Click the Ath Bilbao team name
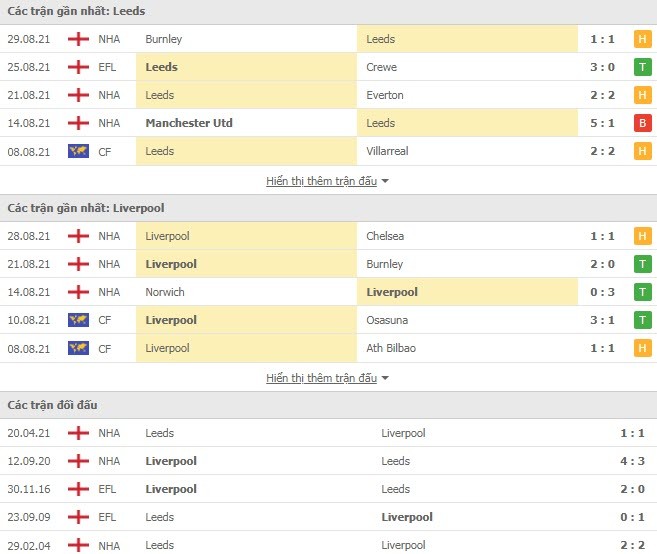657x554 pixels. (x=391, y=348)
